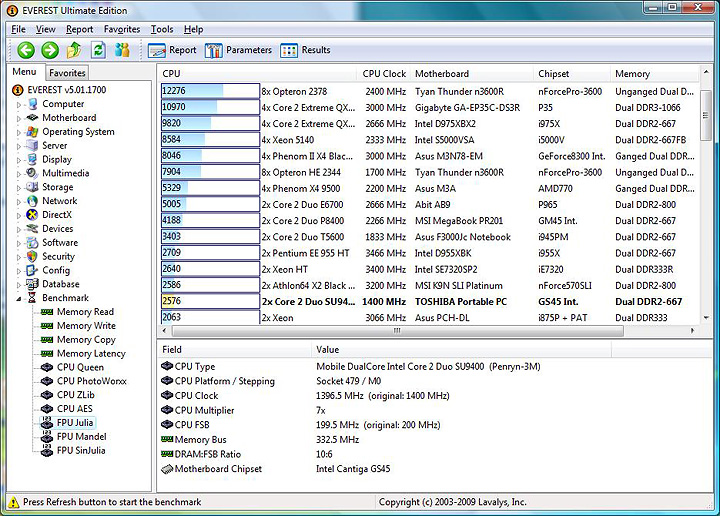Viewport: 720px width, 516px height.
Task: Click the FPU SinJulia icon
Action: click(x=47, y=450)
